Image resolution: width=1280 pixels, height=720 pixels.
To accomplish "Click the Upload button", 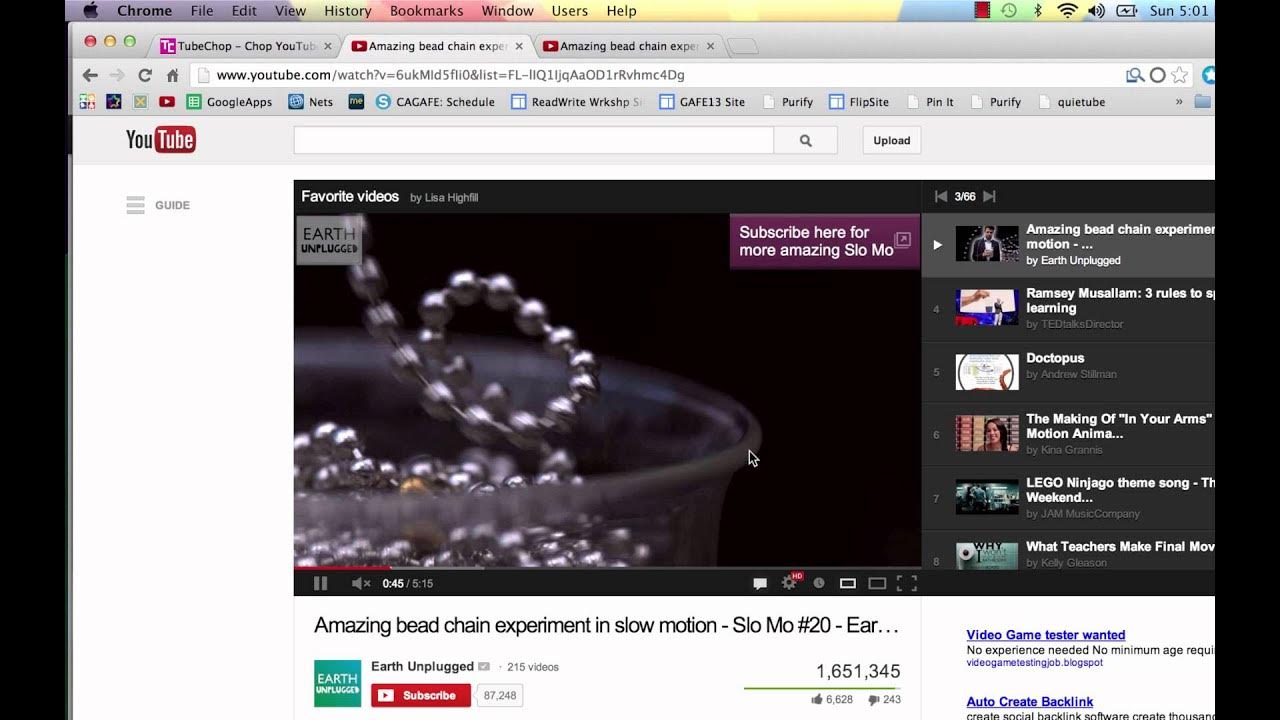I will coord(892,141).
